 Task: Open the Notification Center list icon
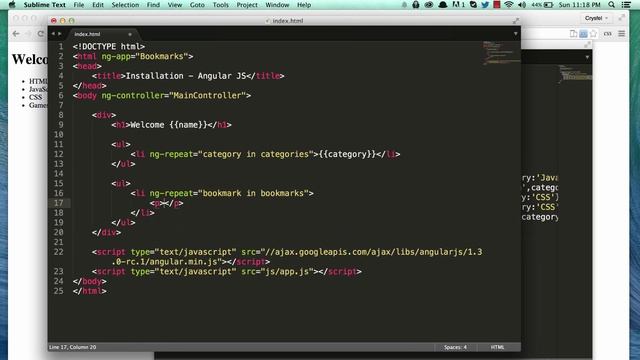(x=627, y=5)
